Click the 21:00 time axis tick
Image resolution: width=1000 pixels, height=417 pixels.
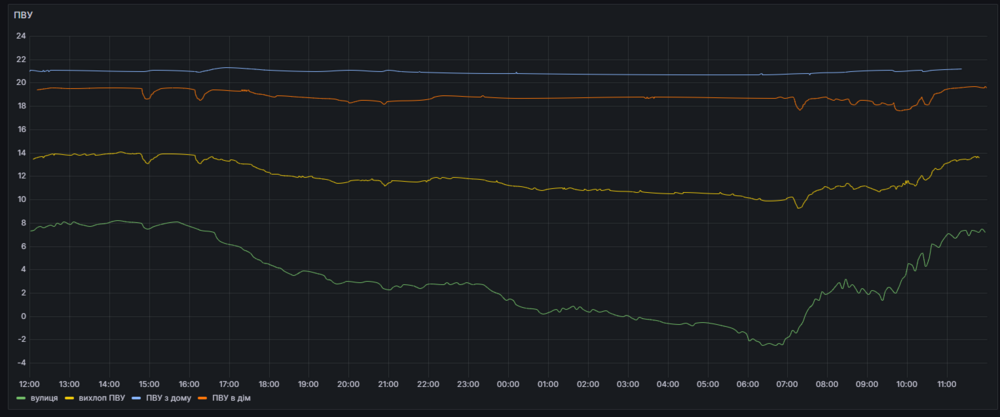(x=388, y=384)
